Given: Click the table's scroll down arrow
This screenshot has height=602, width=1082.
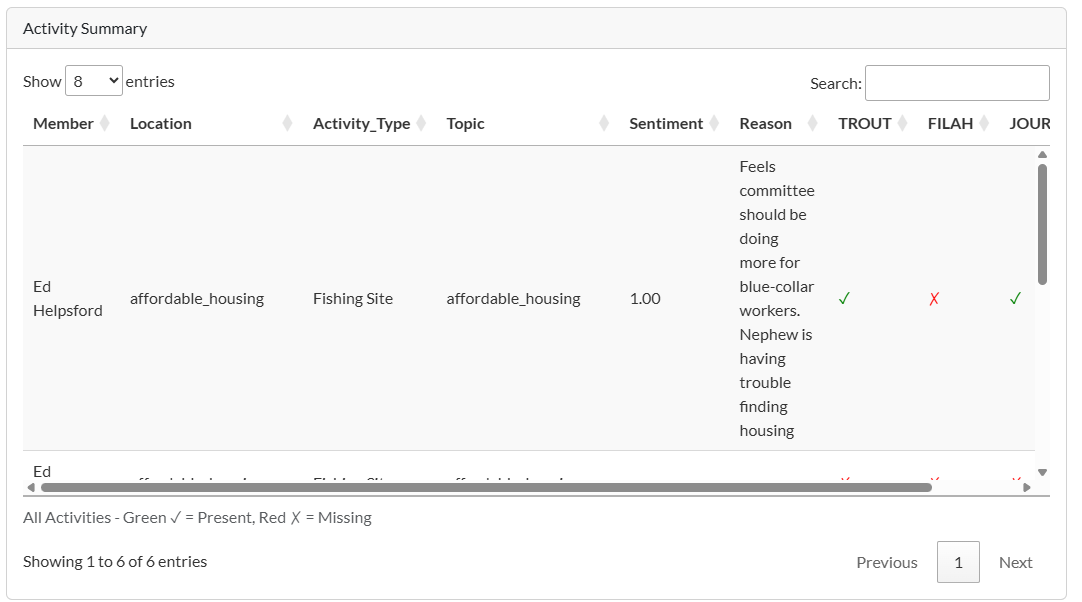Looking at the screenshot, I should pos(1042,472).
